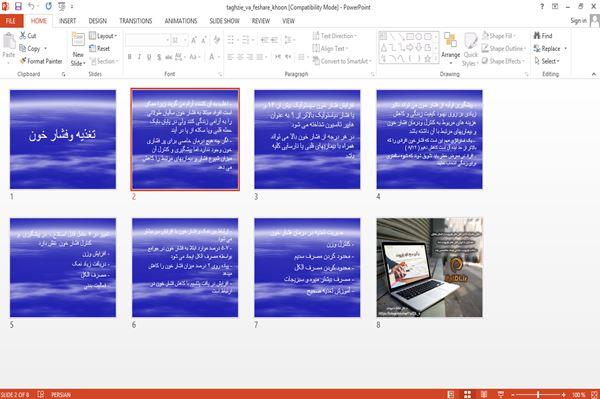Select slide 1 title thumbnail
Viewport: 600px width, 399px height.
(x=63, y=139)
